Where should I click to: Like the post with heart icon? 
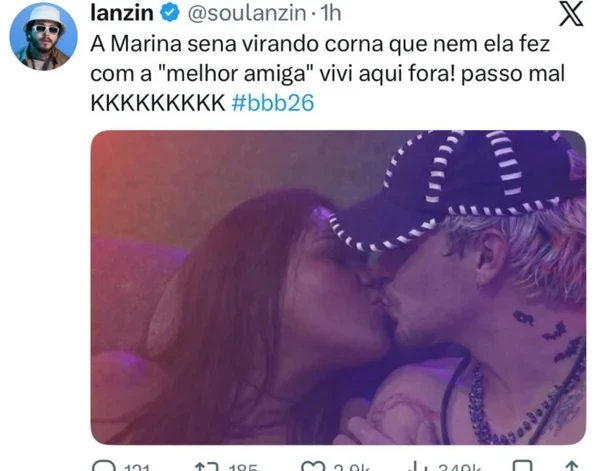(312, 466)
